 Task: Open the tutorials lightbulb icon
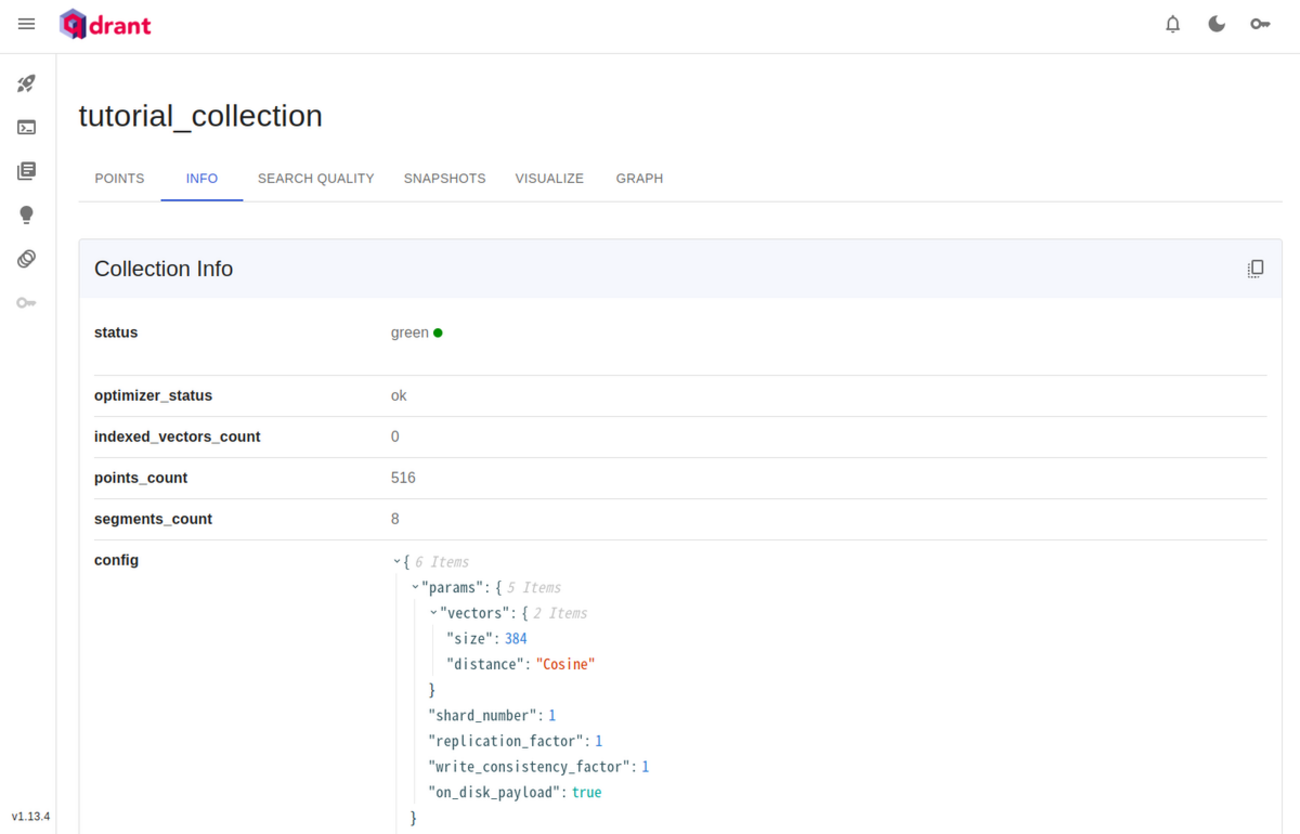27,215
